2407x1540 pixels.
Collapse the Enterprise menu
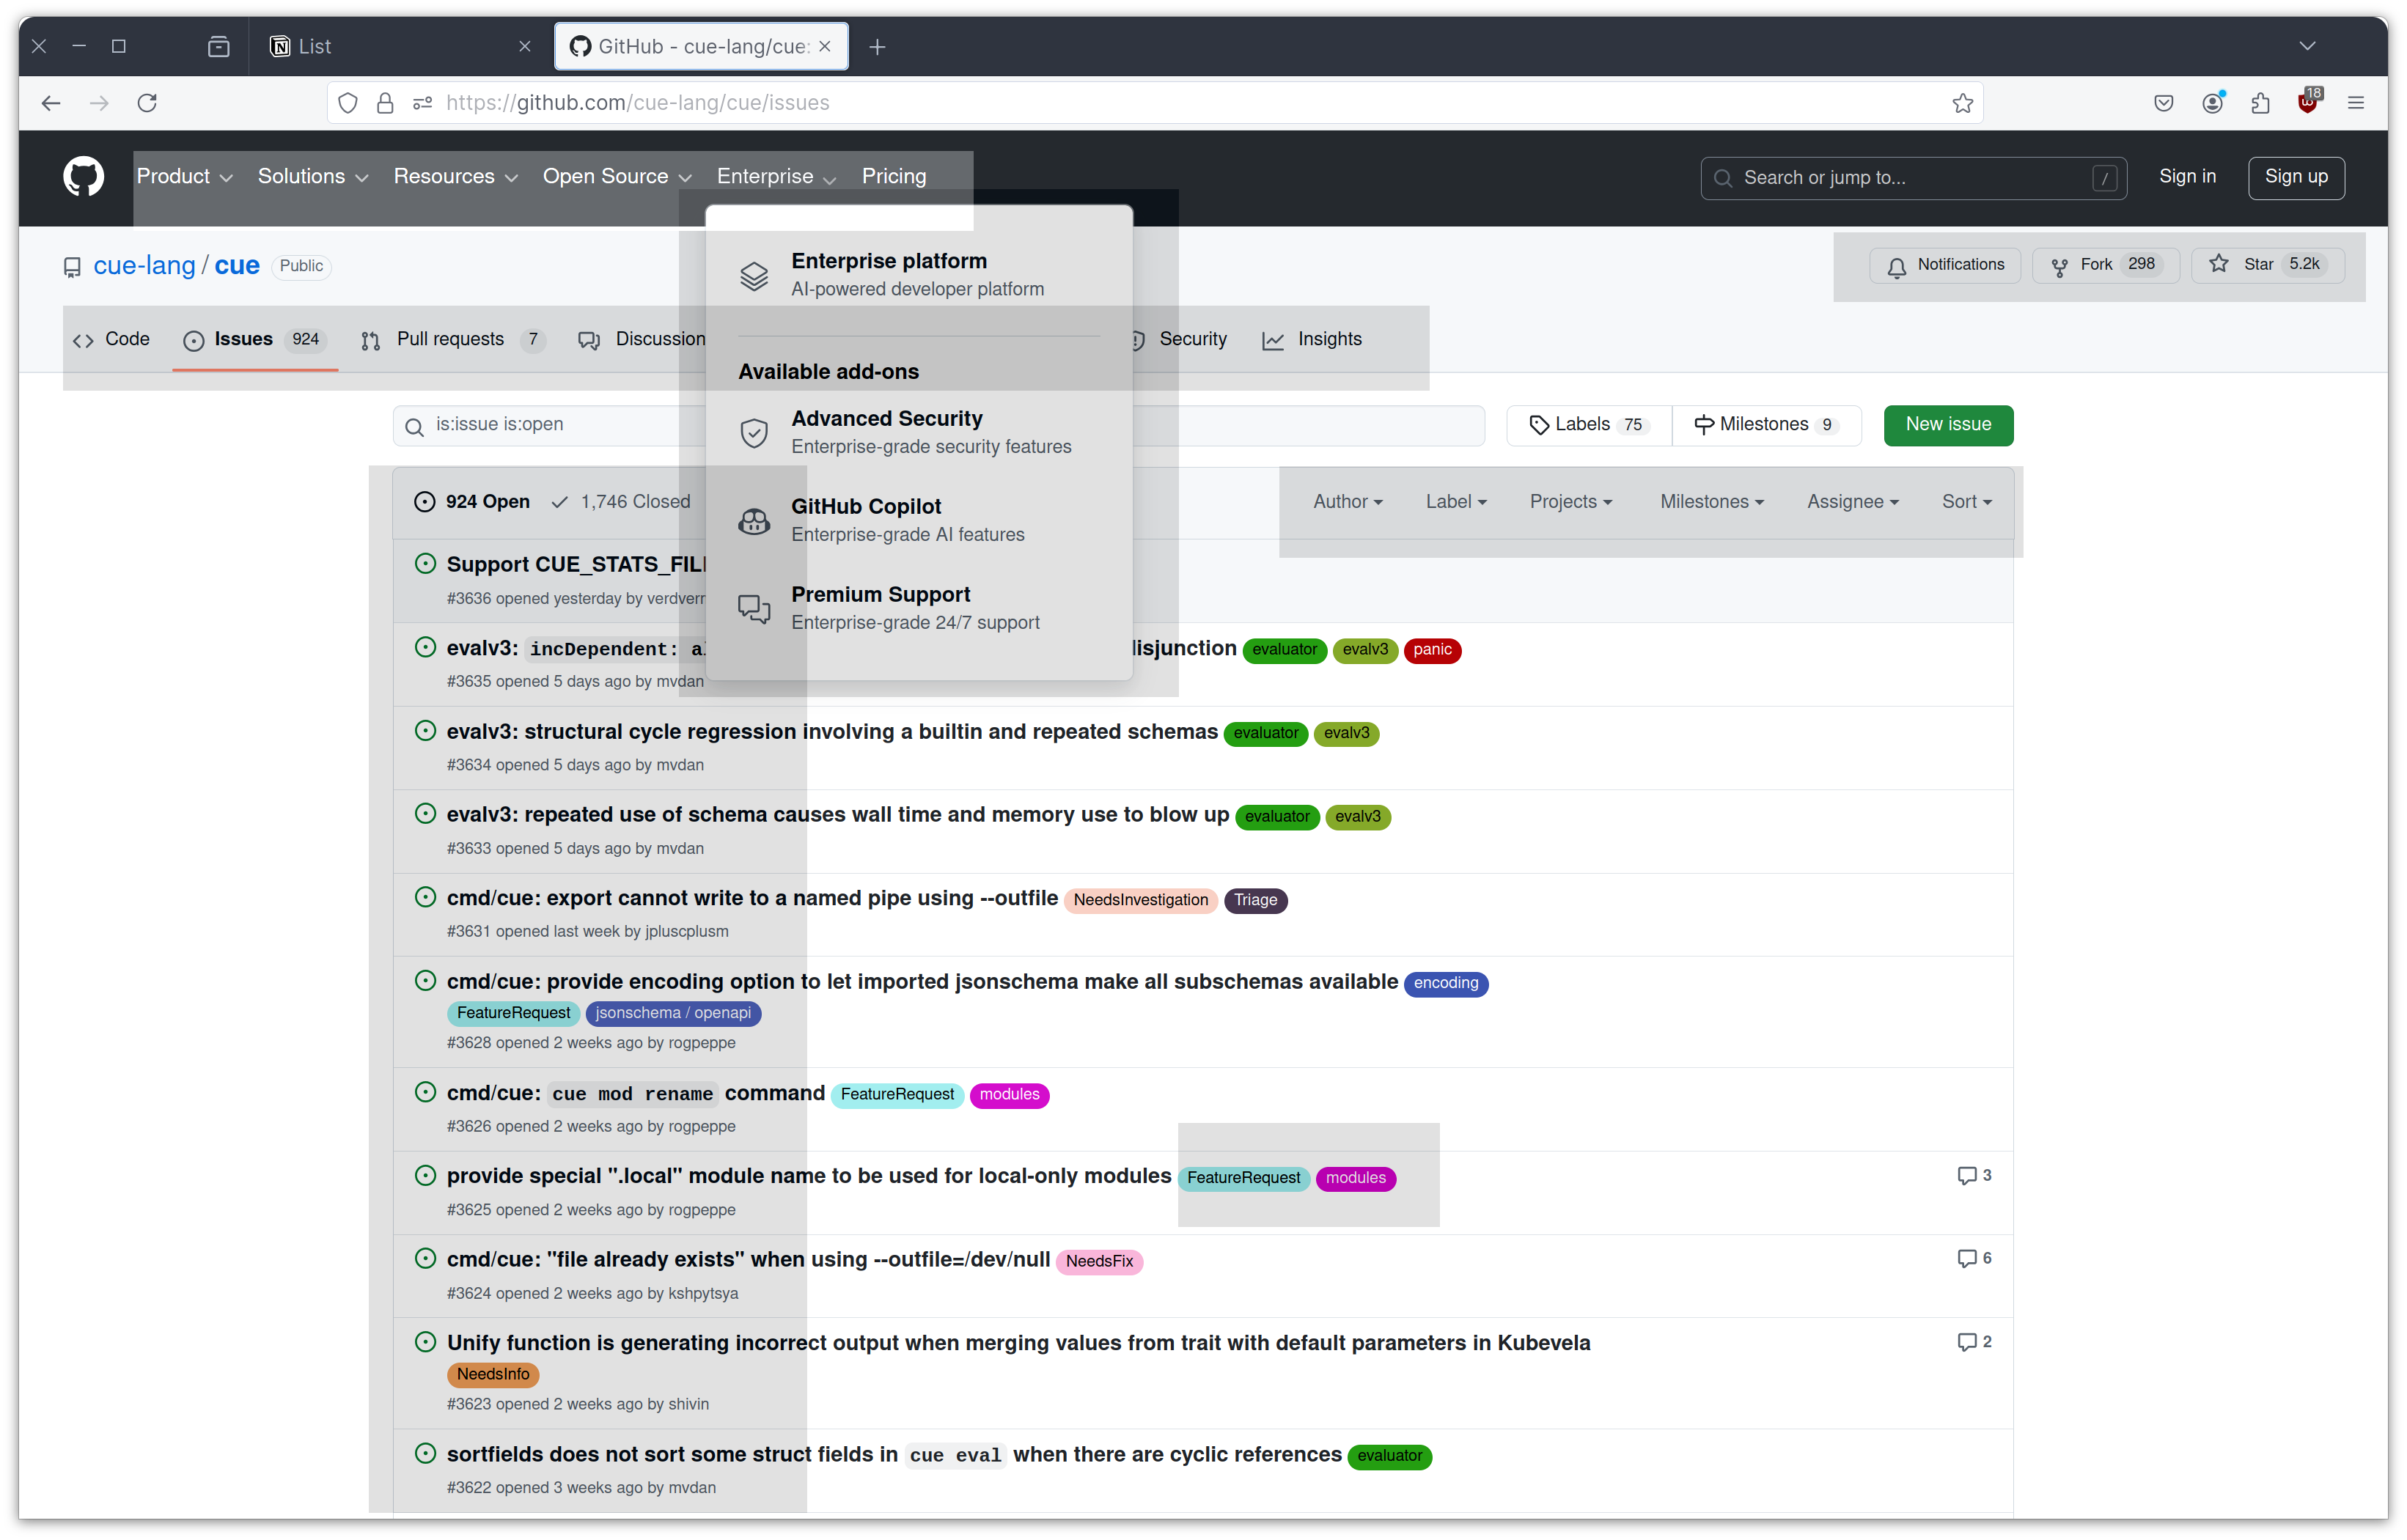click(776, 177)
